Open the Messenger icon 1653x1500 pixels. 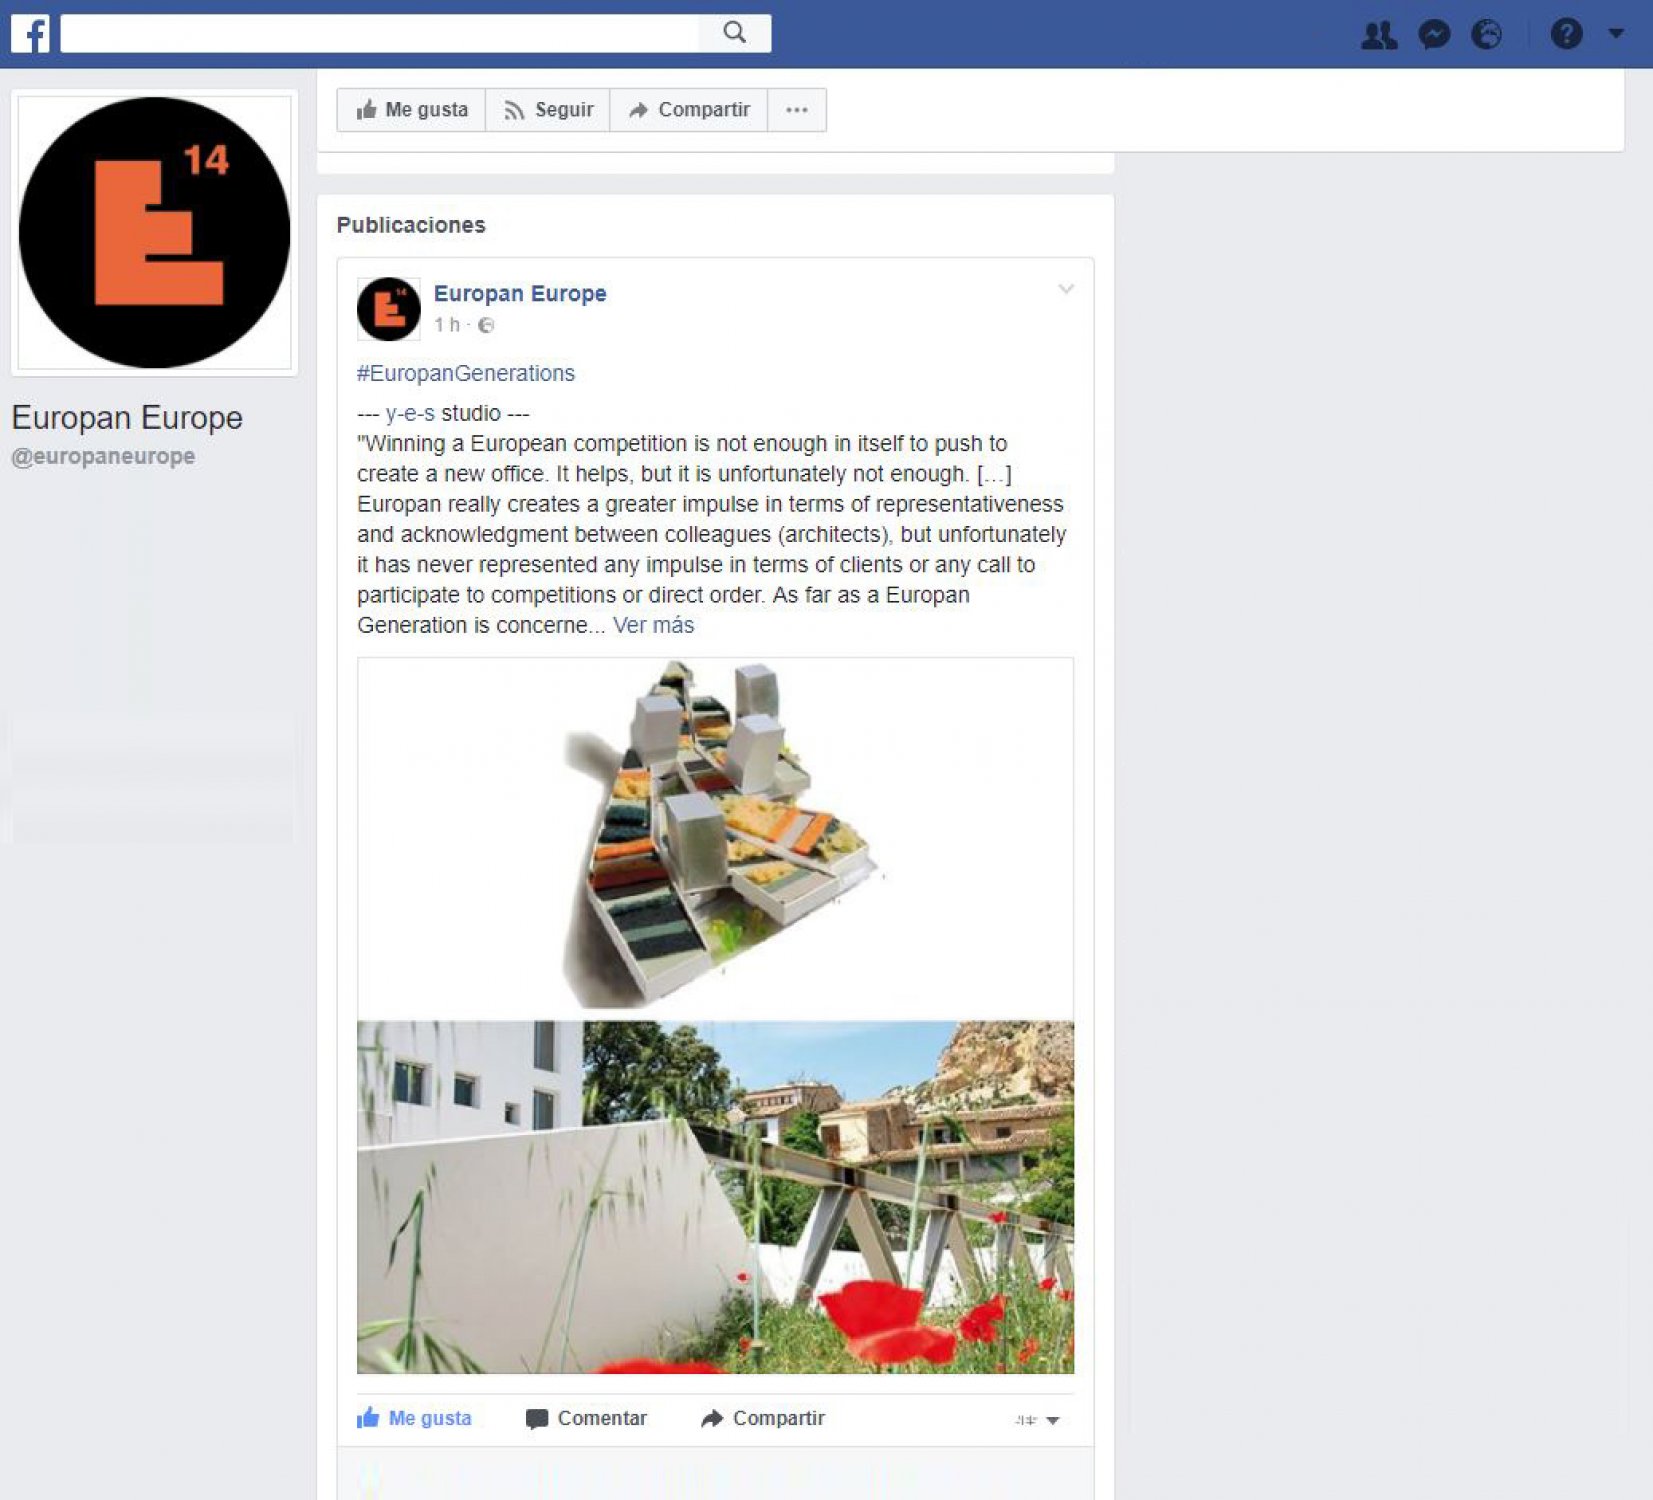[x=1434, y=35]
